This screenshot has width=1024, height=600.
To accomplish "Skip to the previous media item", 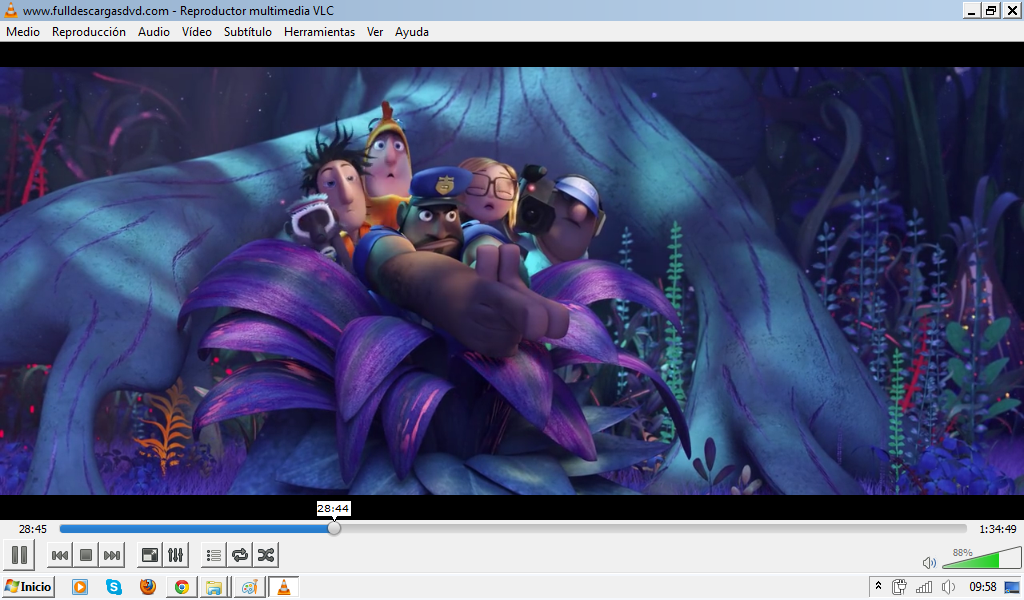I will click(59, 555).
